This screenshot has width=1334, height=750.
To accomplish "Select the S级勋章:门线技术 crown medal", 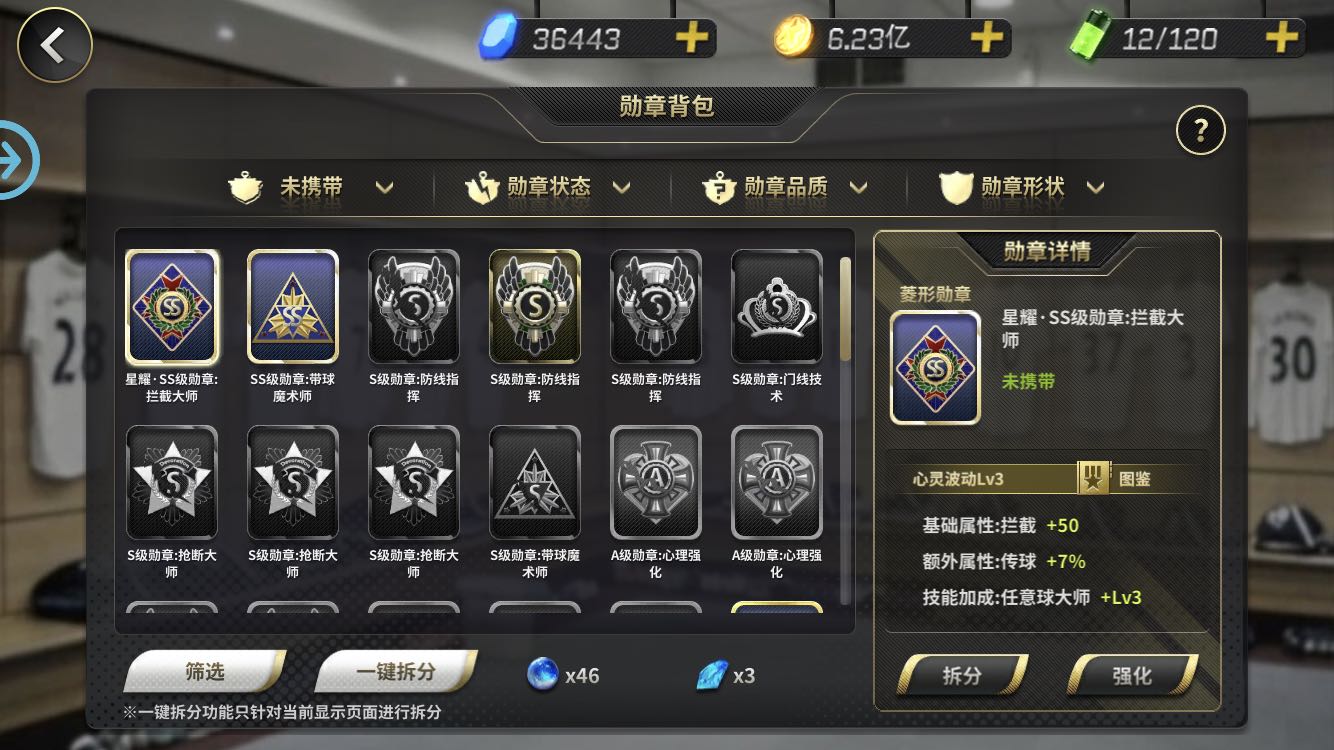I will (x=777, y=307).
